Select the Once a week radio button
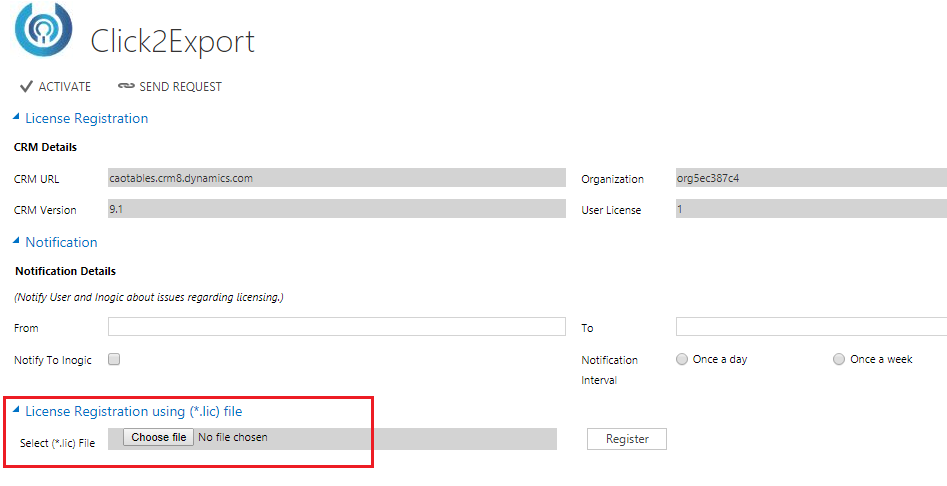Image resolution: width=947 pixels, height=486 pixels. pyautogui.click(x=839, y=359)
